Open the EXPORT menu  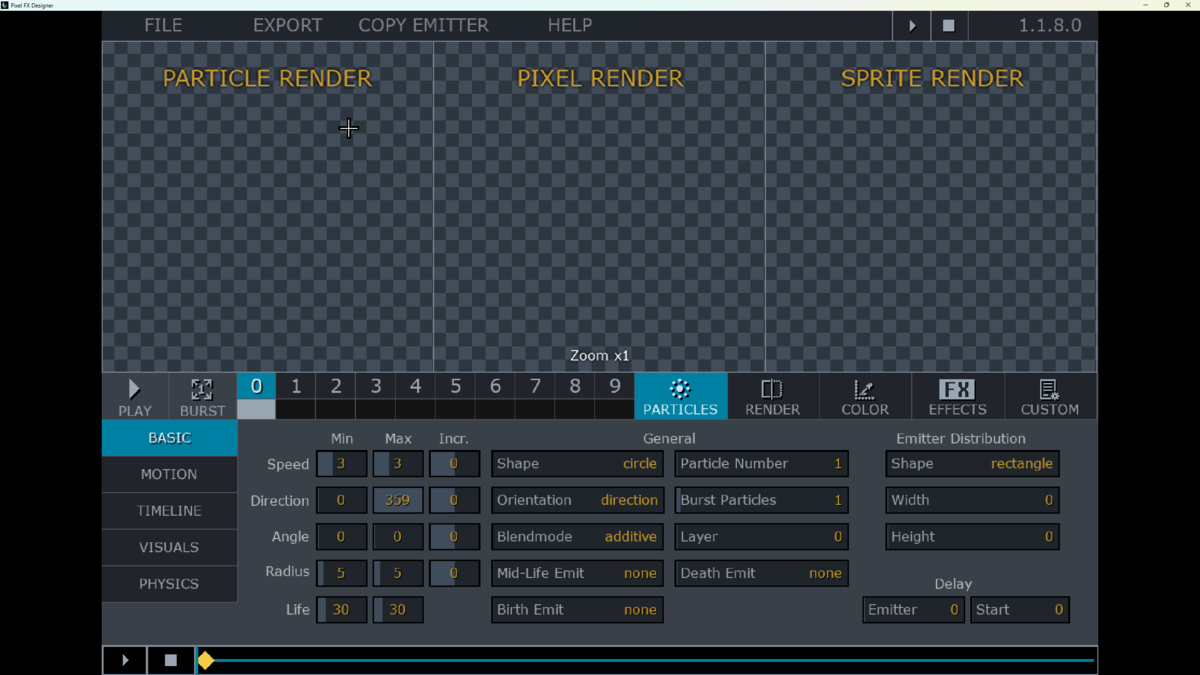tap(287, 25)
